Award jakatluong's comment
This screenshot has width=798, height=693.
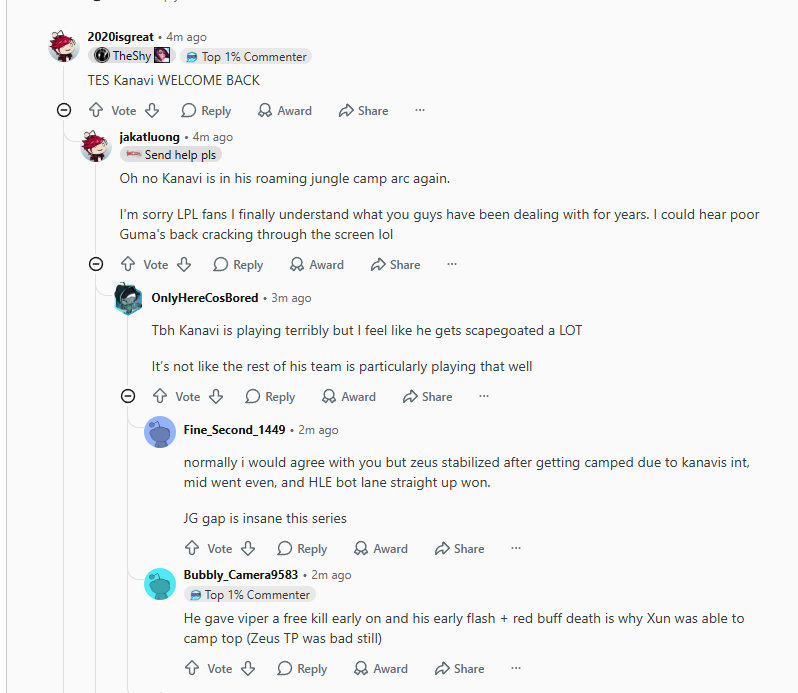[x=317, y=265]
